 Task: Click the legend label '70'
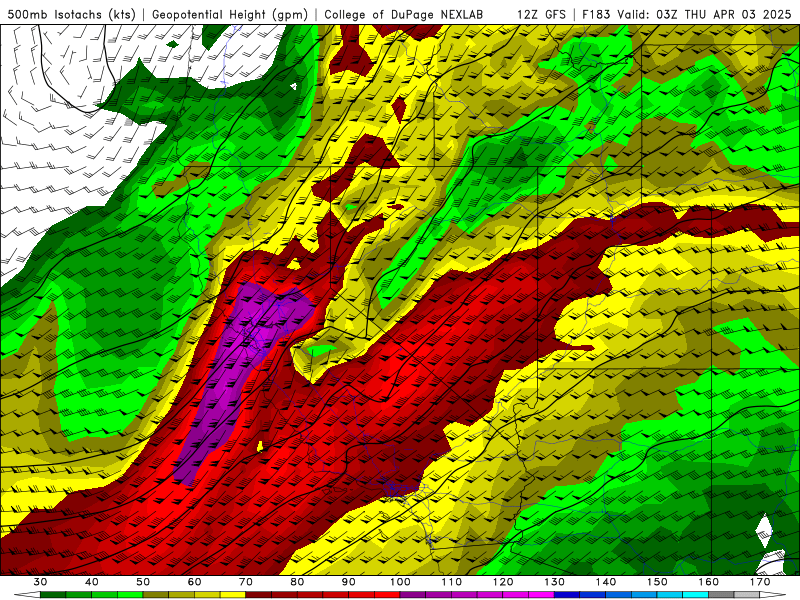pos(246,582)
